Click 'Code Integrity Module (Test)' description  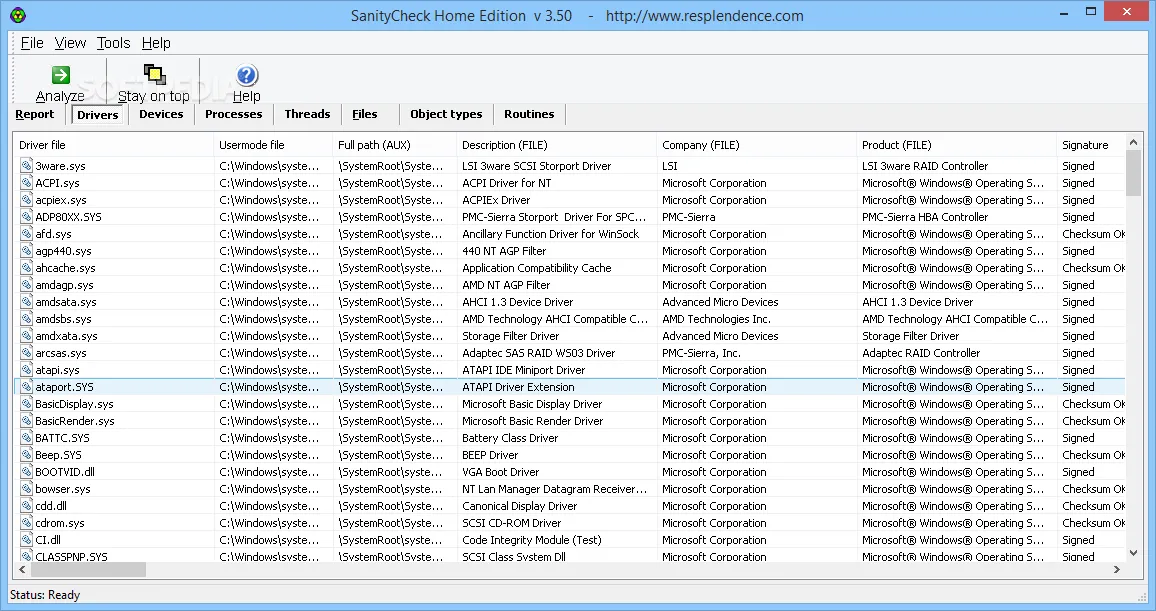point(532,540)
